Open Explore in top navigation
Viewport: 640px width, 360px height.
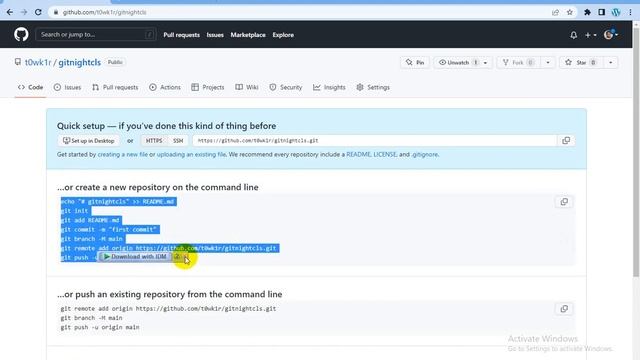click(283, 35)
